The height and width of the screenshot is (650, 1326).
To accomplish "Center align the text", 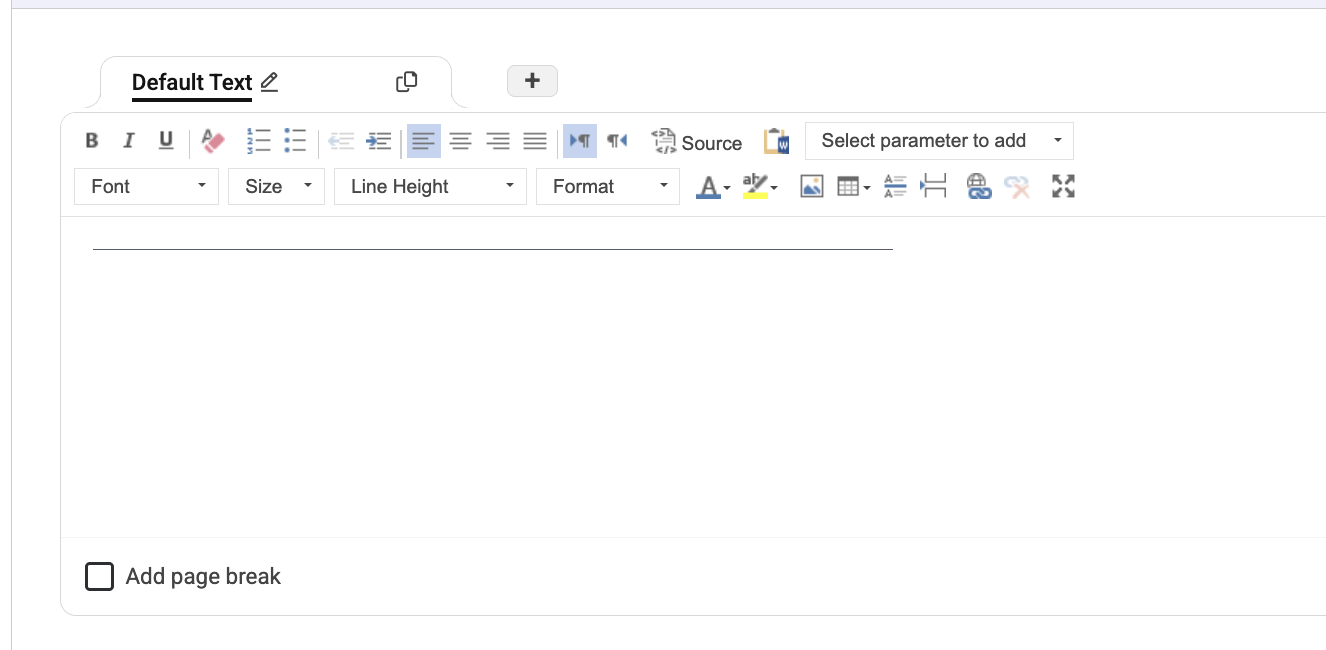I will tap(460, 141).
